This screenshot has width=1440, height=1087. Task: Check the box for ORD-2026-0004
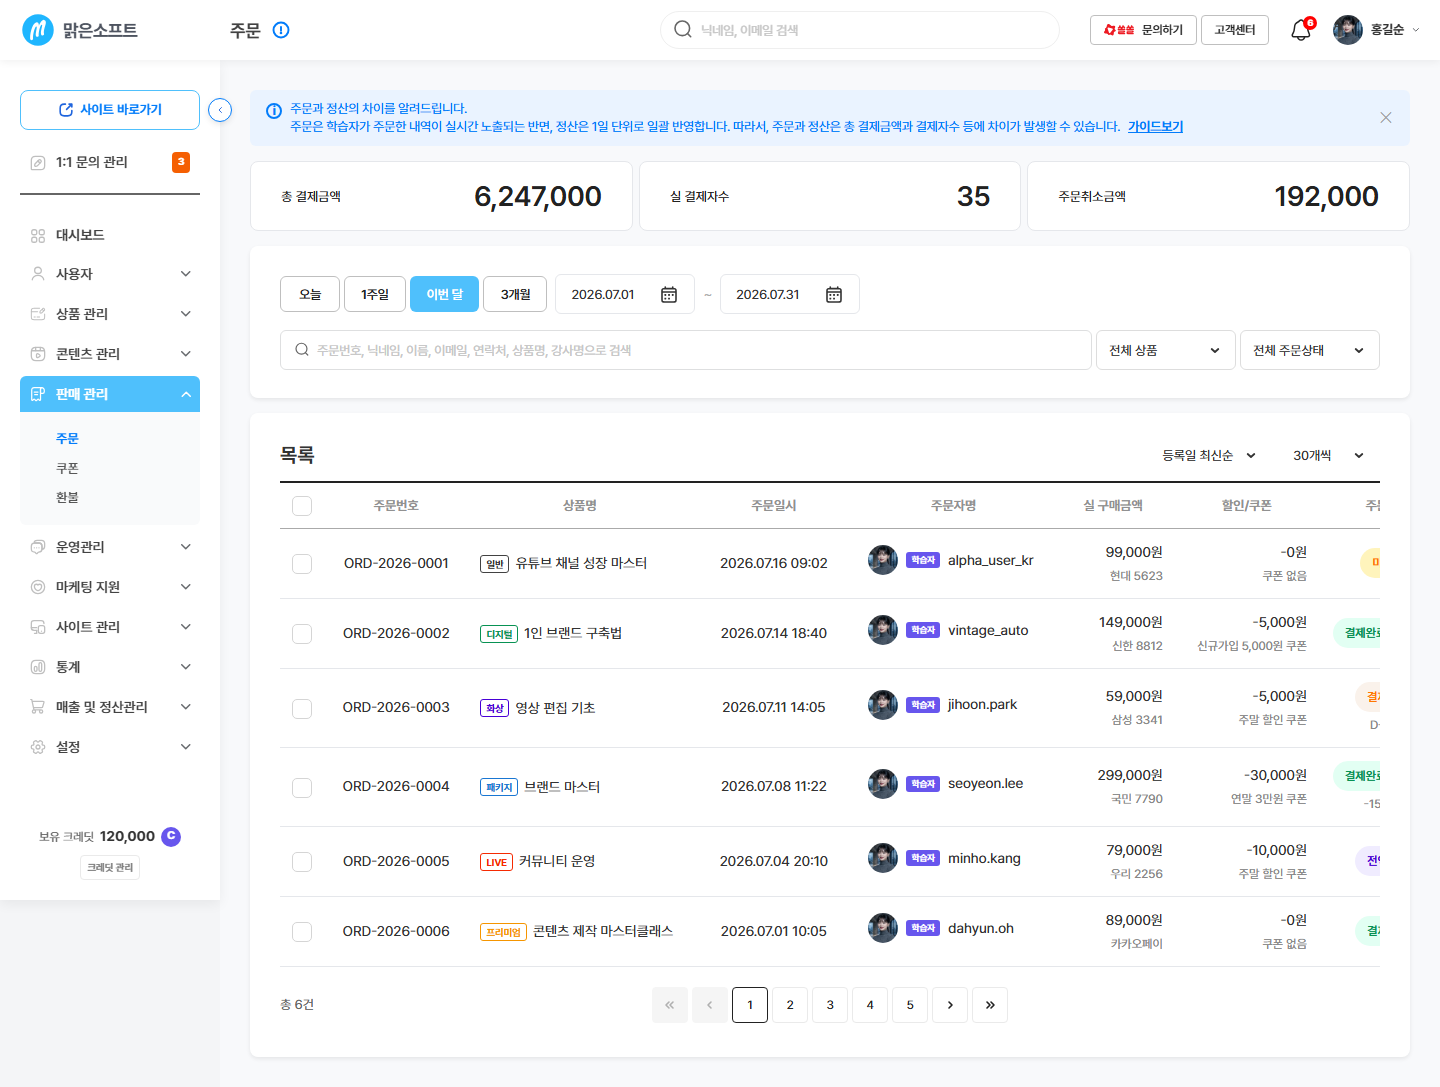(x=302, y=788)
